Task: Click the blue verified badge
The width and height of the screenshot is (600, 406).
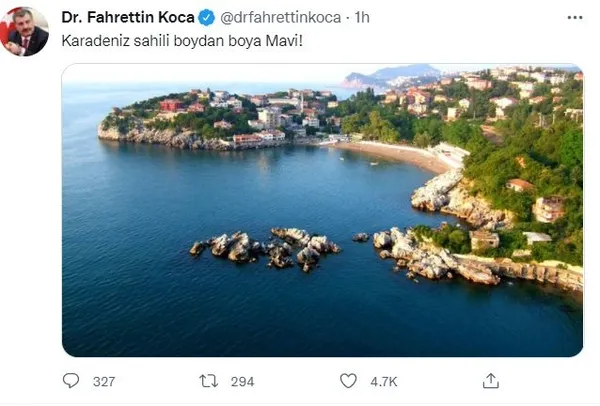Action: [x=207, y=18]
